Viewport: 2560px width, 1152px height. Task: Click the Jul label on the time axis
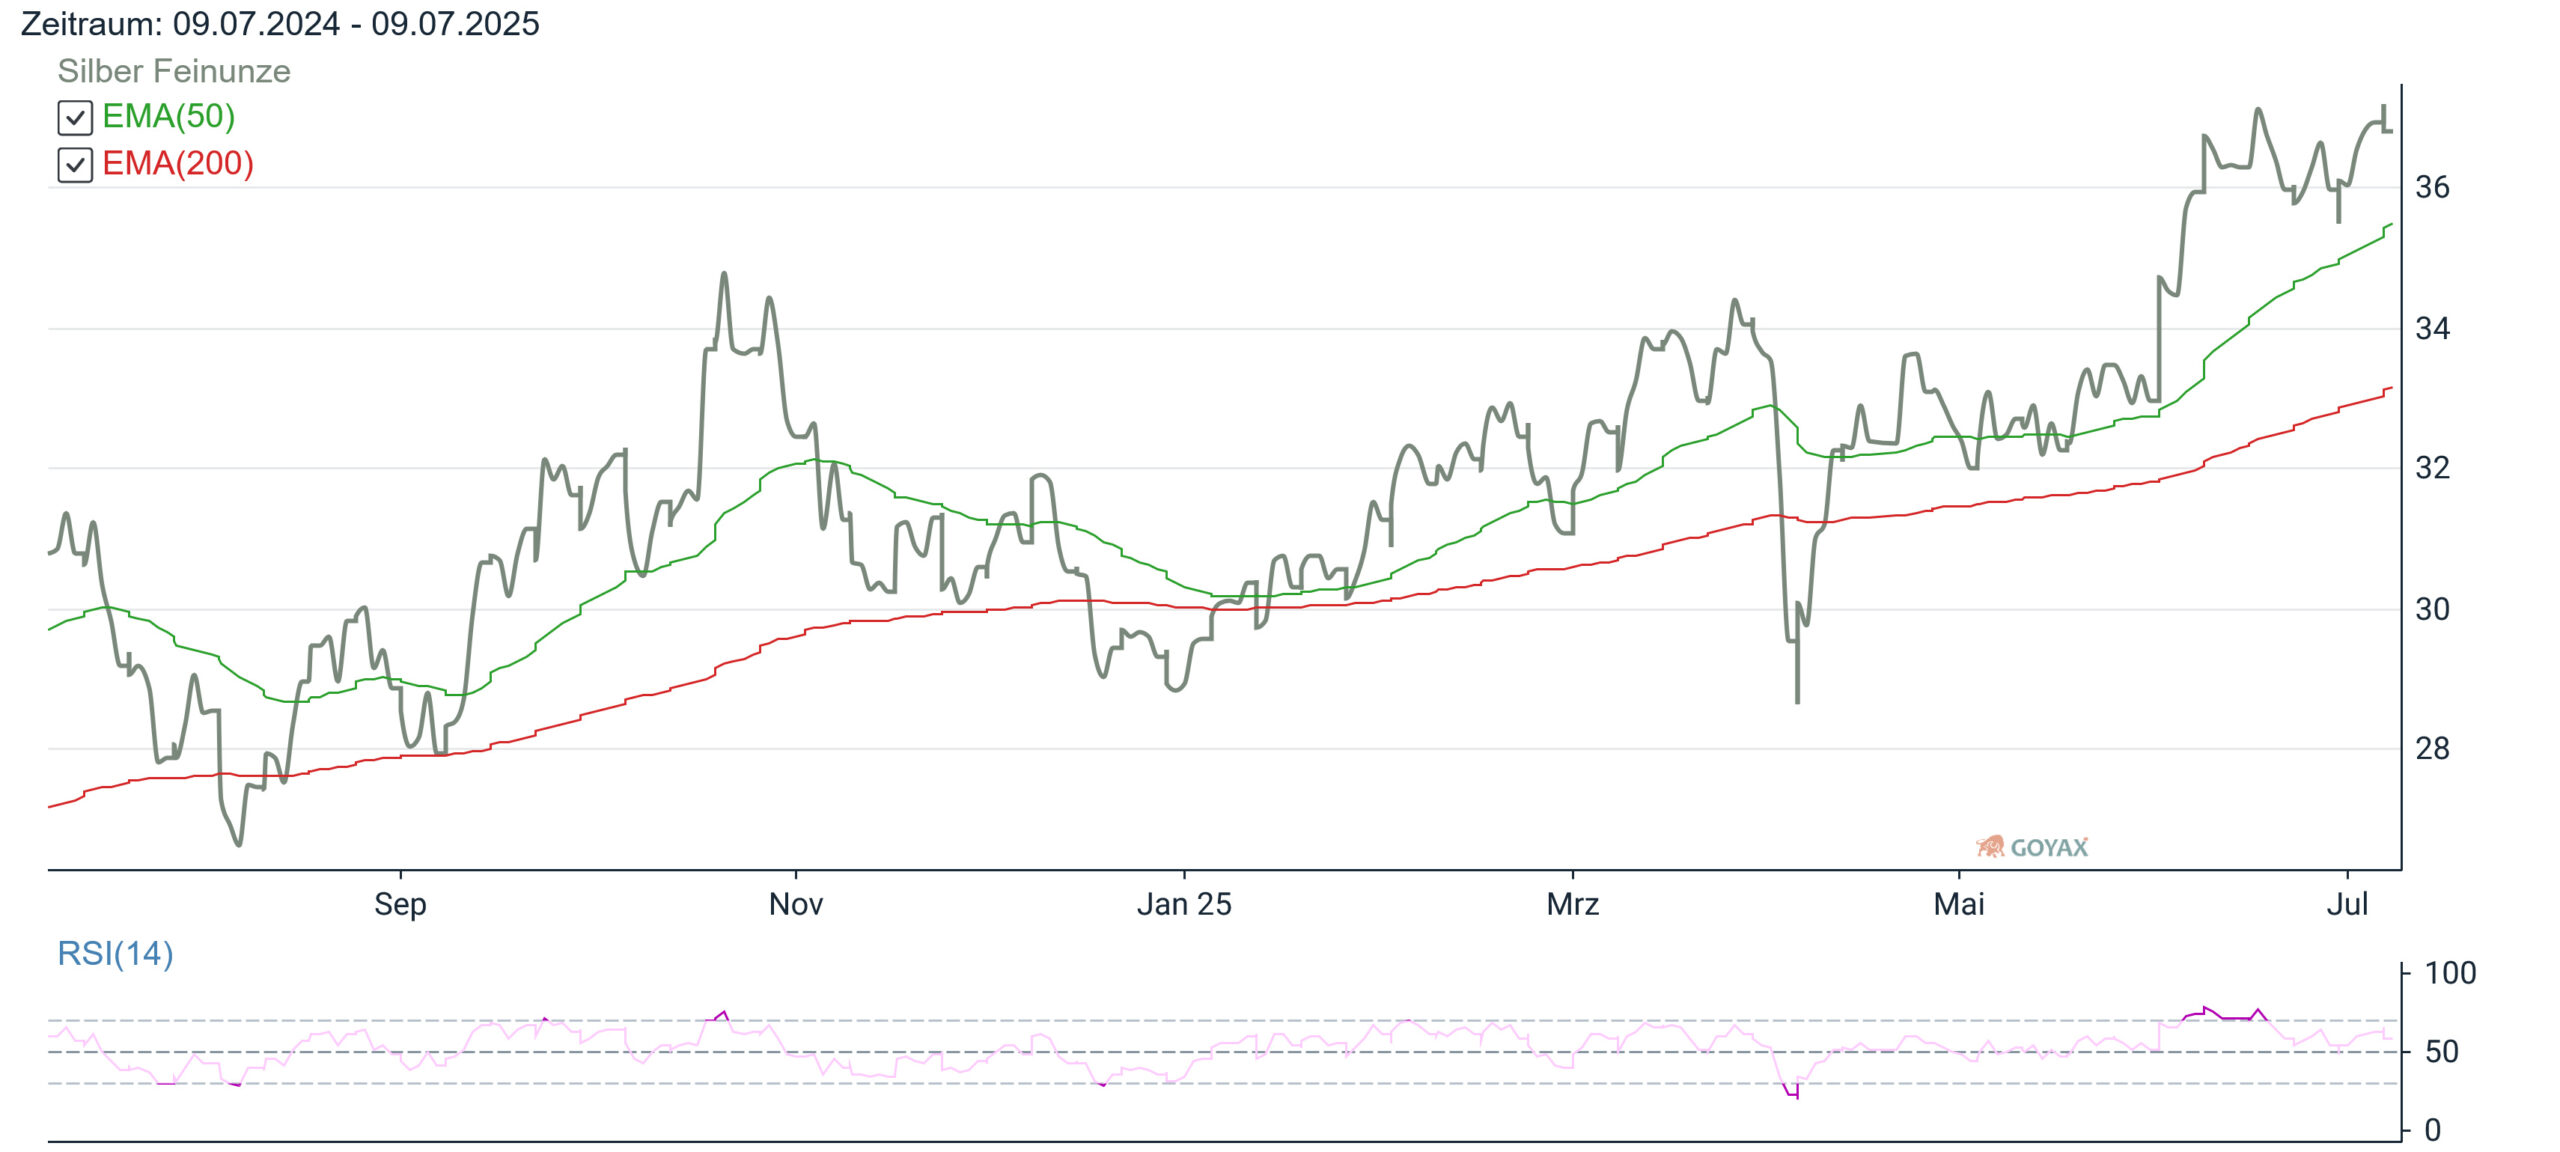click(2347, 904)
